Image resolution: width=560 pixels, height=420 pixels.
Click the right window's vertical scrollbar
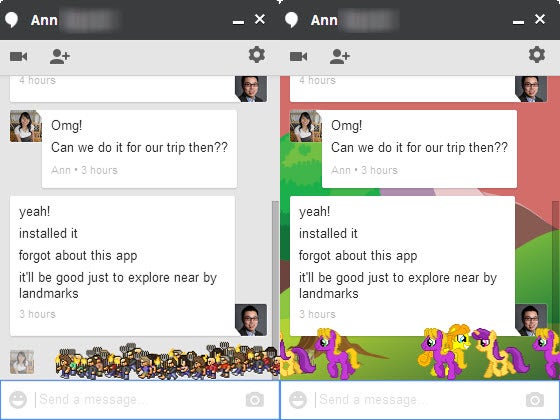click(x=556, y=289)
